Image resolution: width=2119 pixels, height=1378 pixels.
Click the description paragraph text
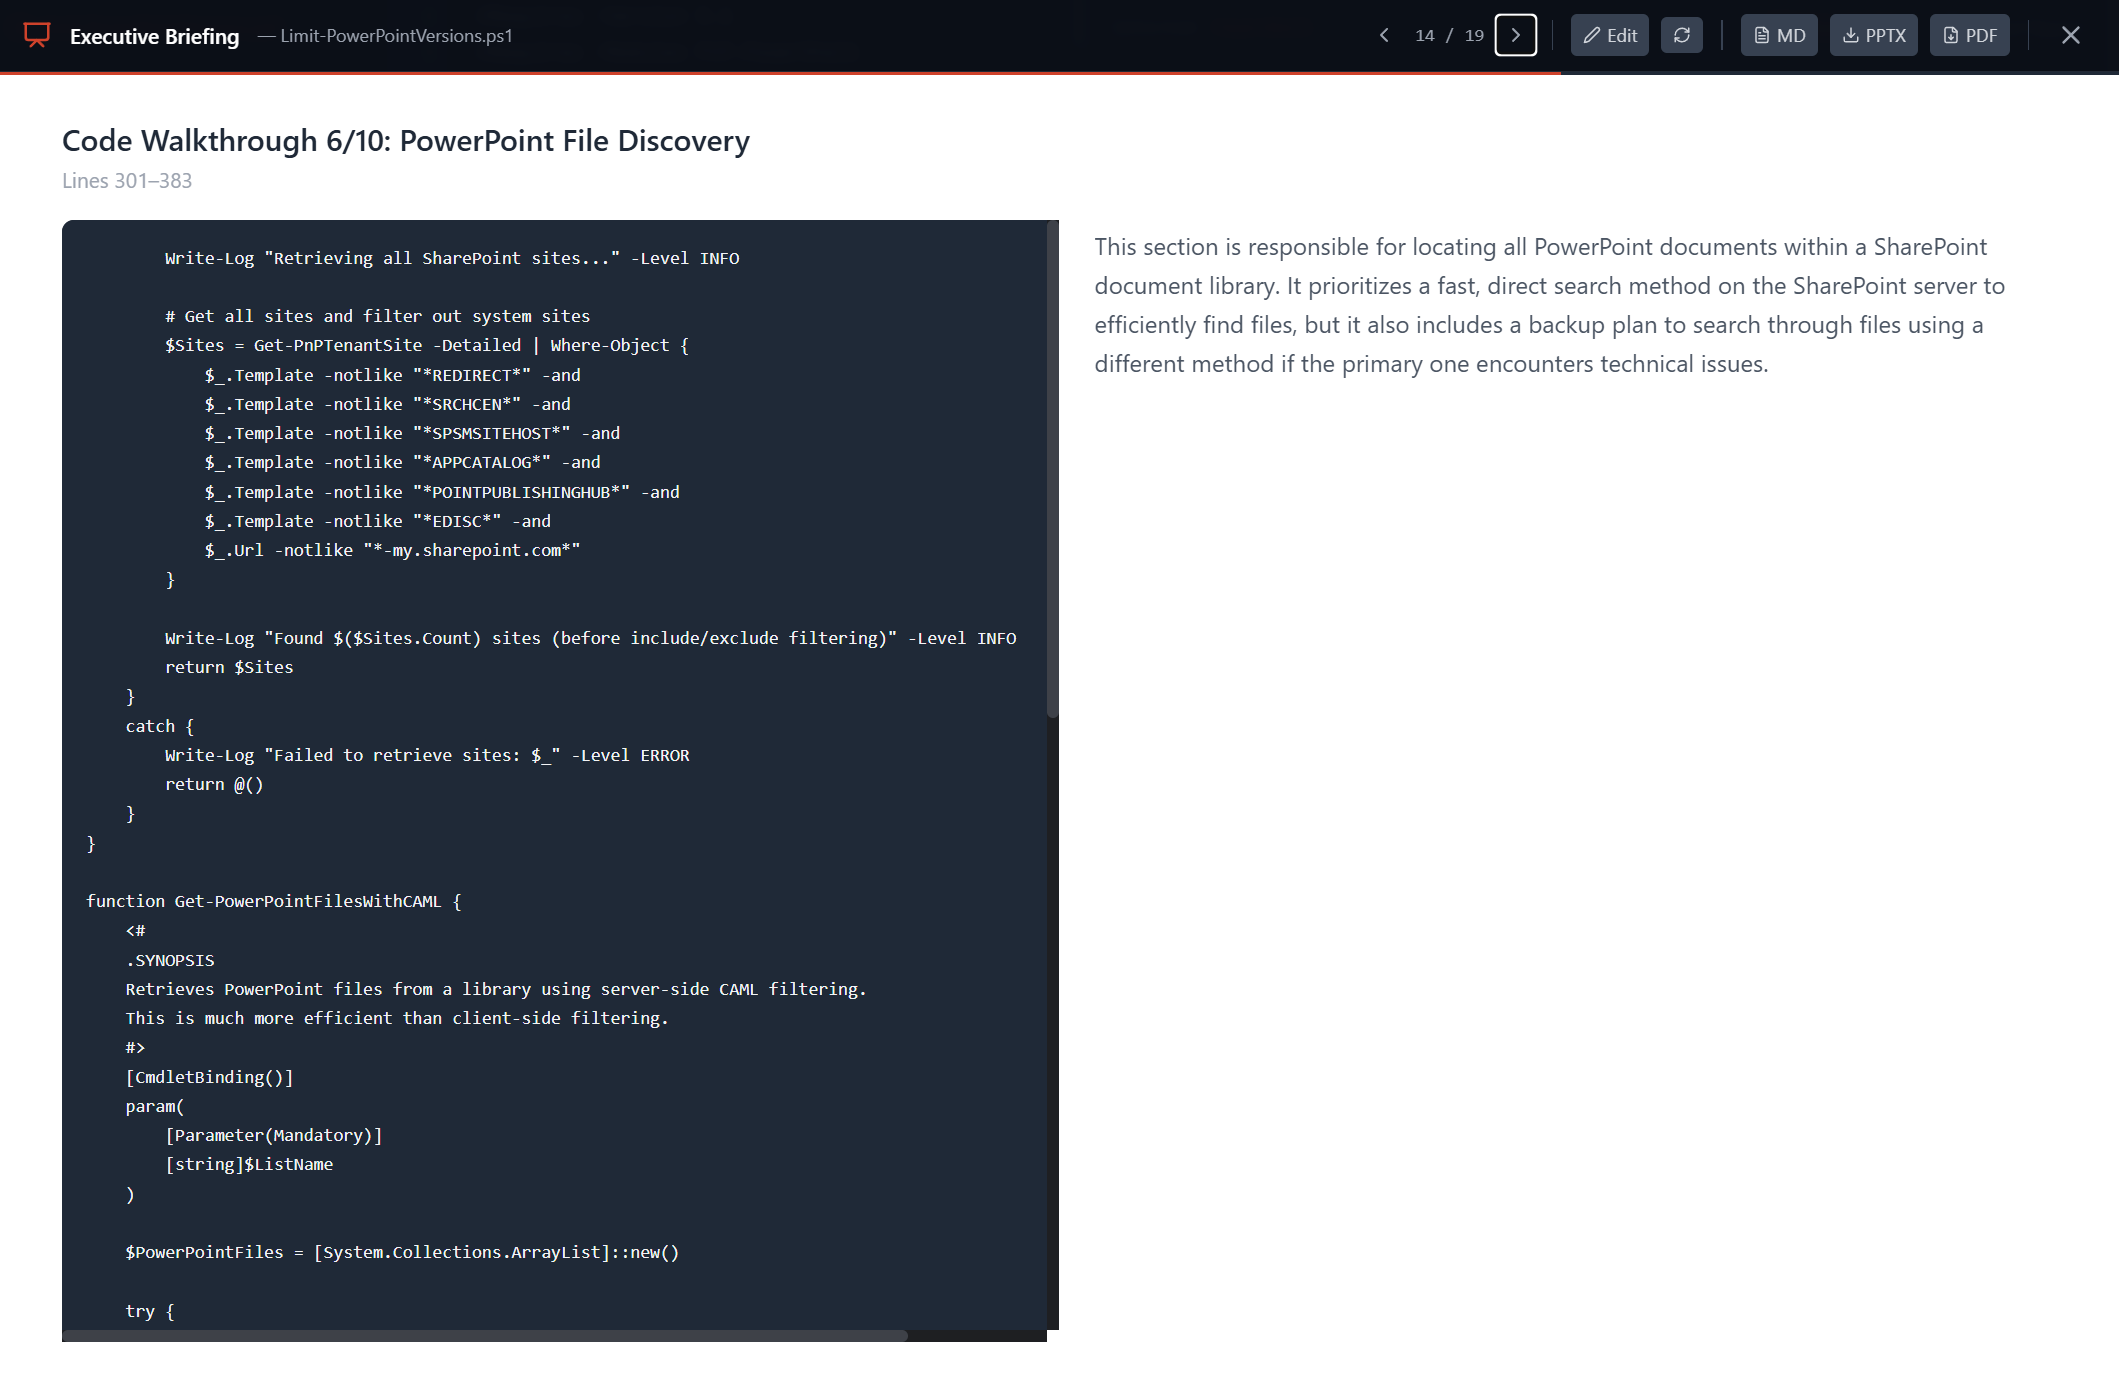tap(1548, 305)
